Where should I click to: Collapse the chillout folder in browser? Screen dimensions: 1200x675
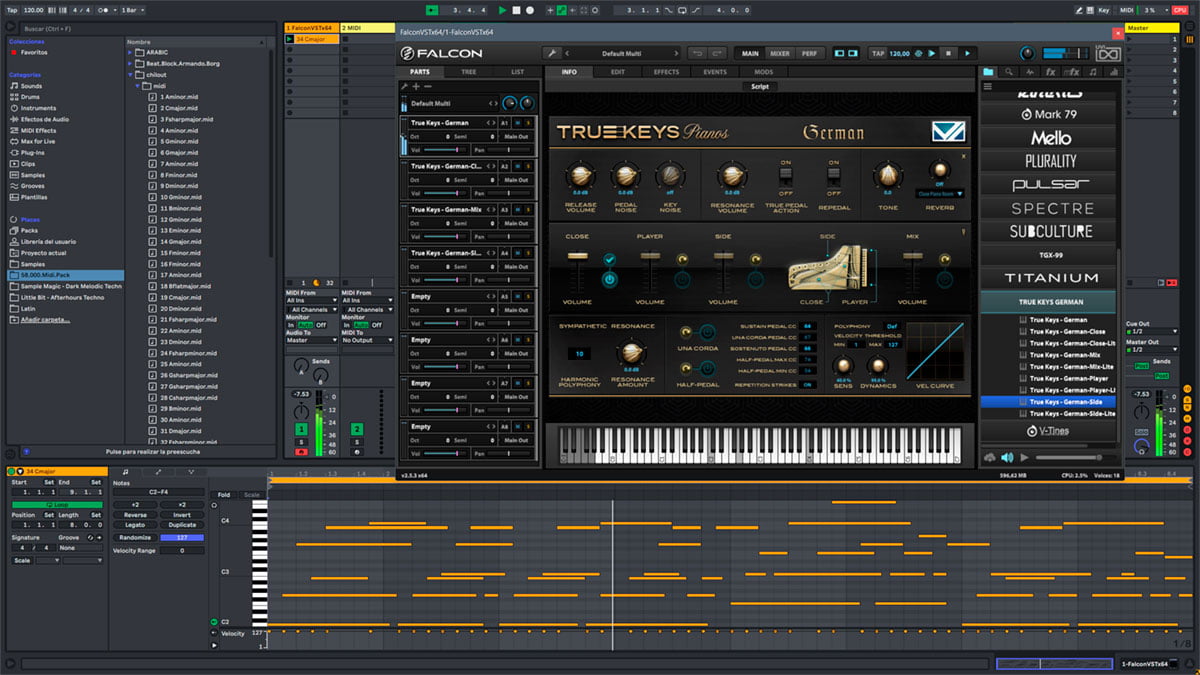tap(130, 74)
